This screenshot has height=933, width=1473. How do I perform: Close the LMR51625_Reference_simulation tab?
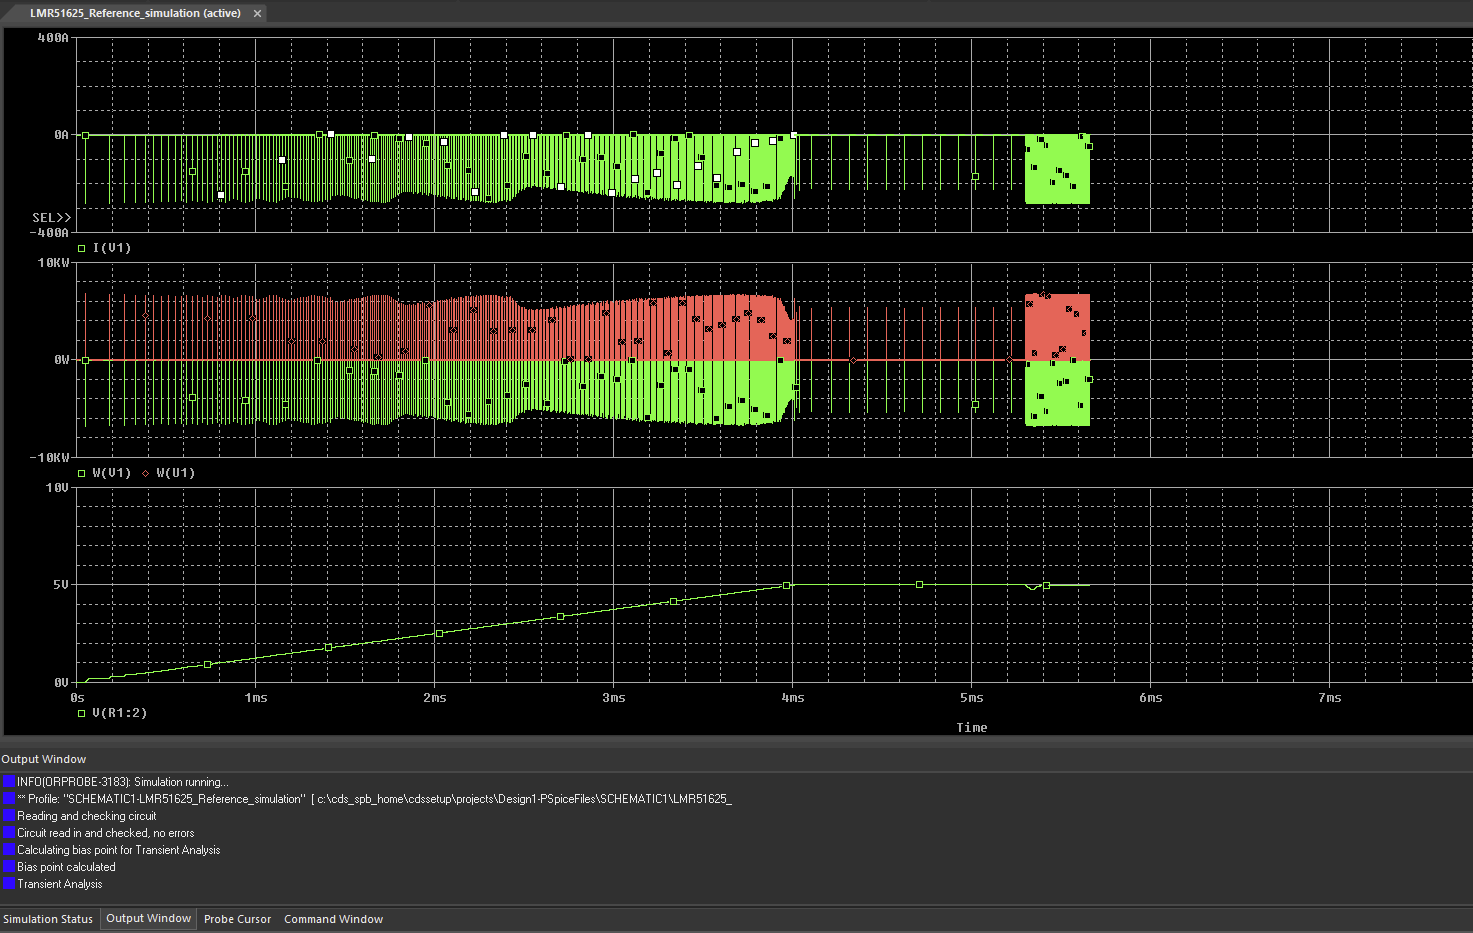[x=257, y=14]
